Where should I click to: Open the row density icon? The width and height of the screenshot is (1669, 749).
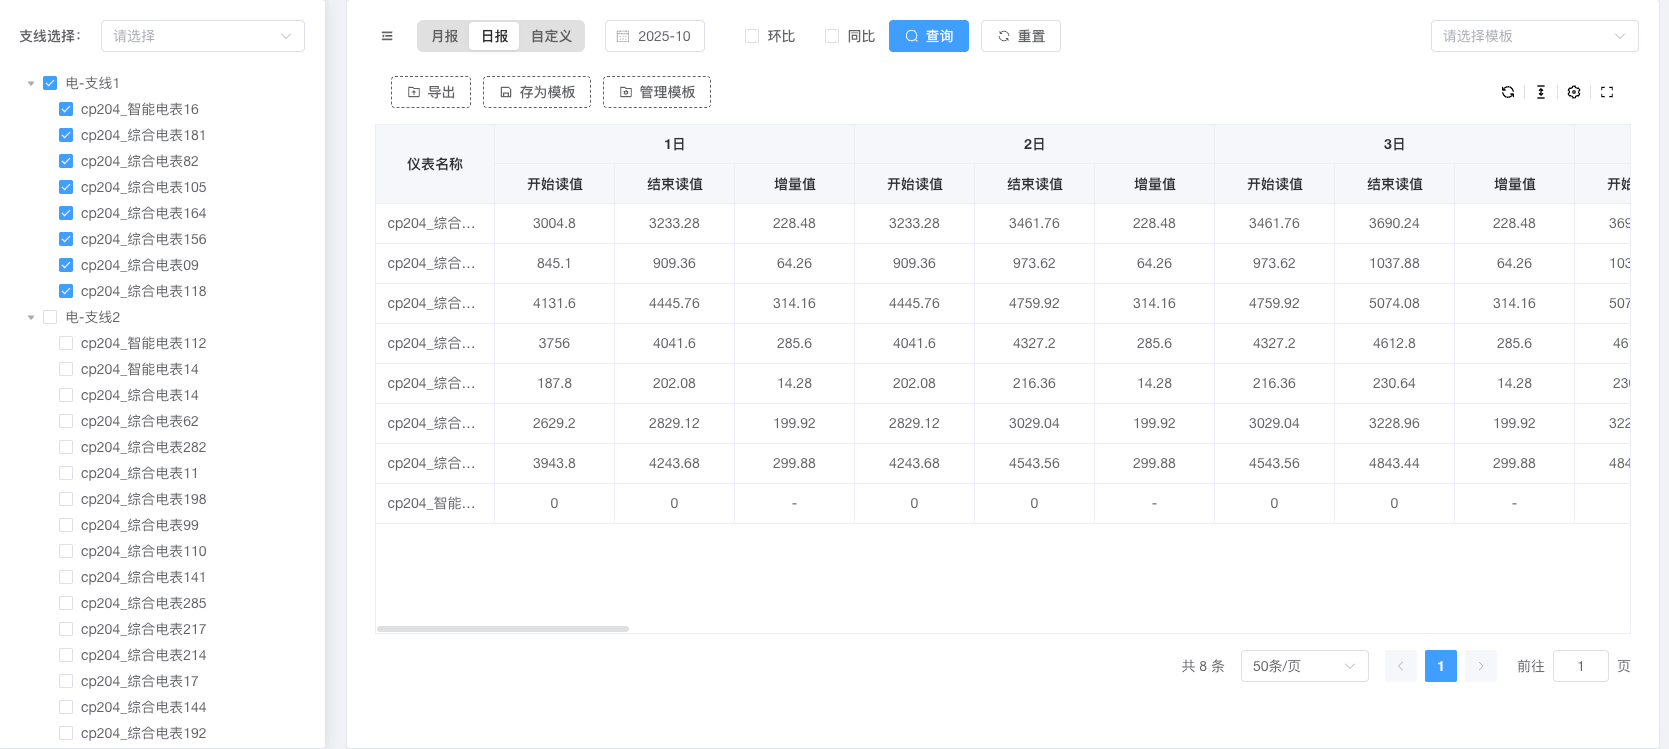click(1541, 92)
